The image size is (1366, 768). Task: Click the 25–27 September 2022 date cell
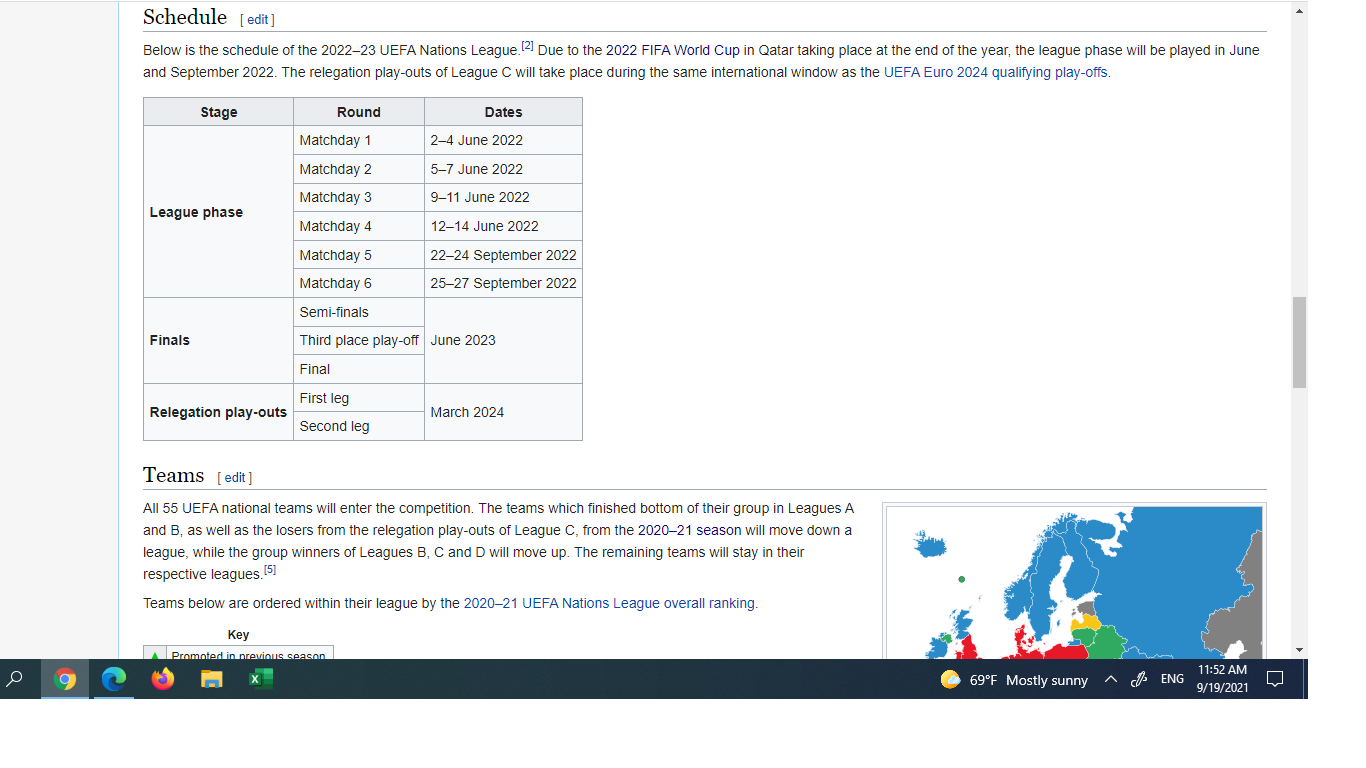click(503, 283)
